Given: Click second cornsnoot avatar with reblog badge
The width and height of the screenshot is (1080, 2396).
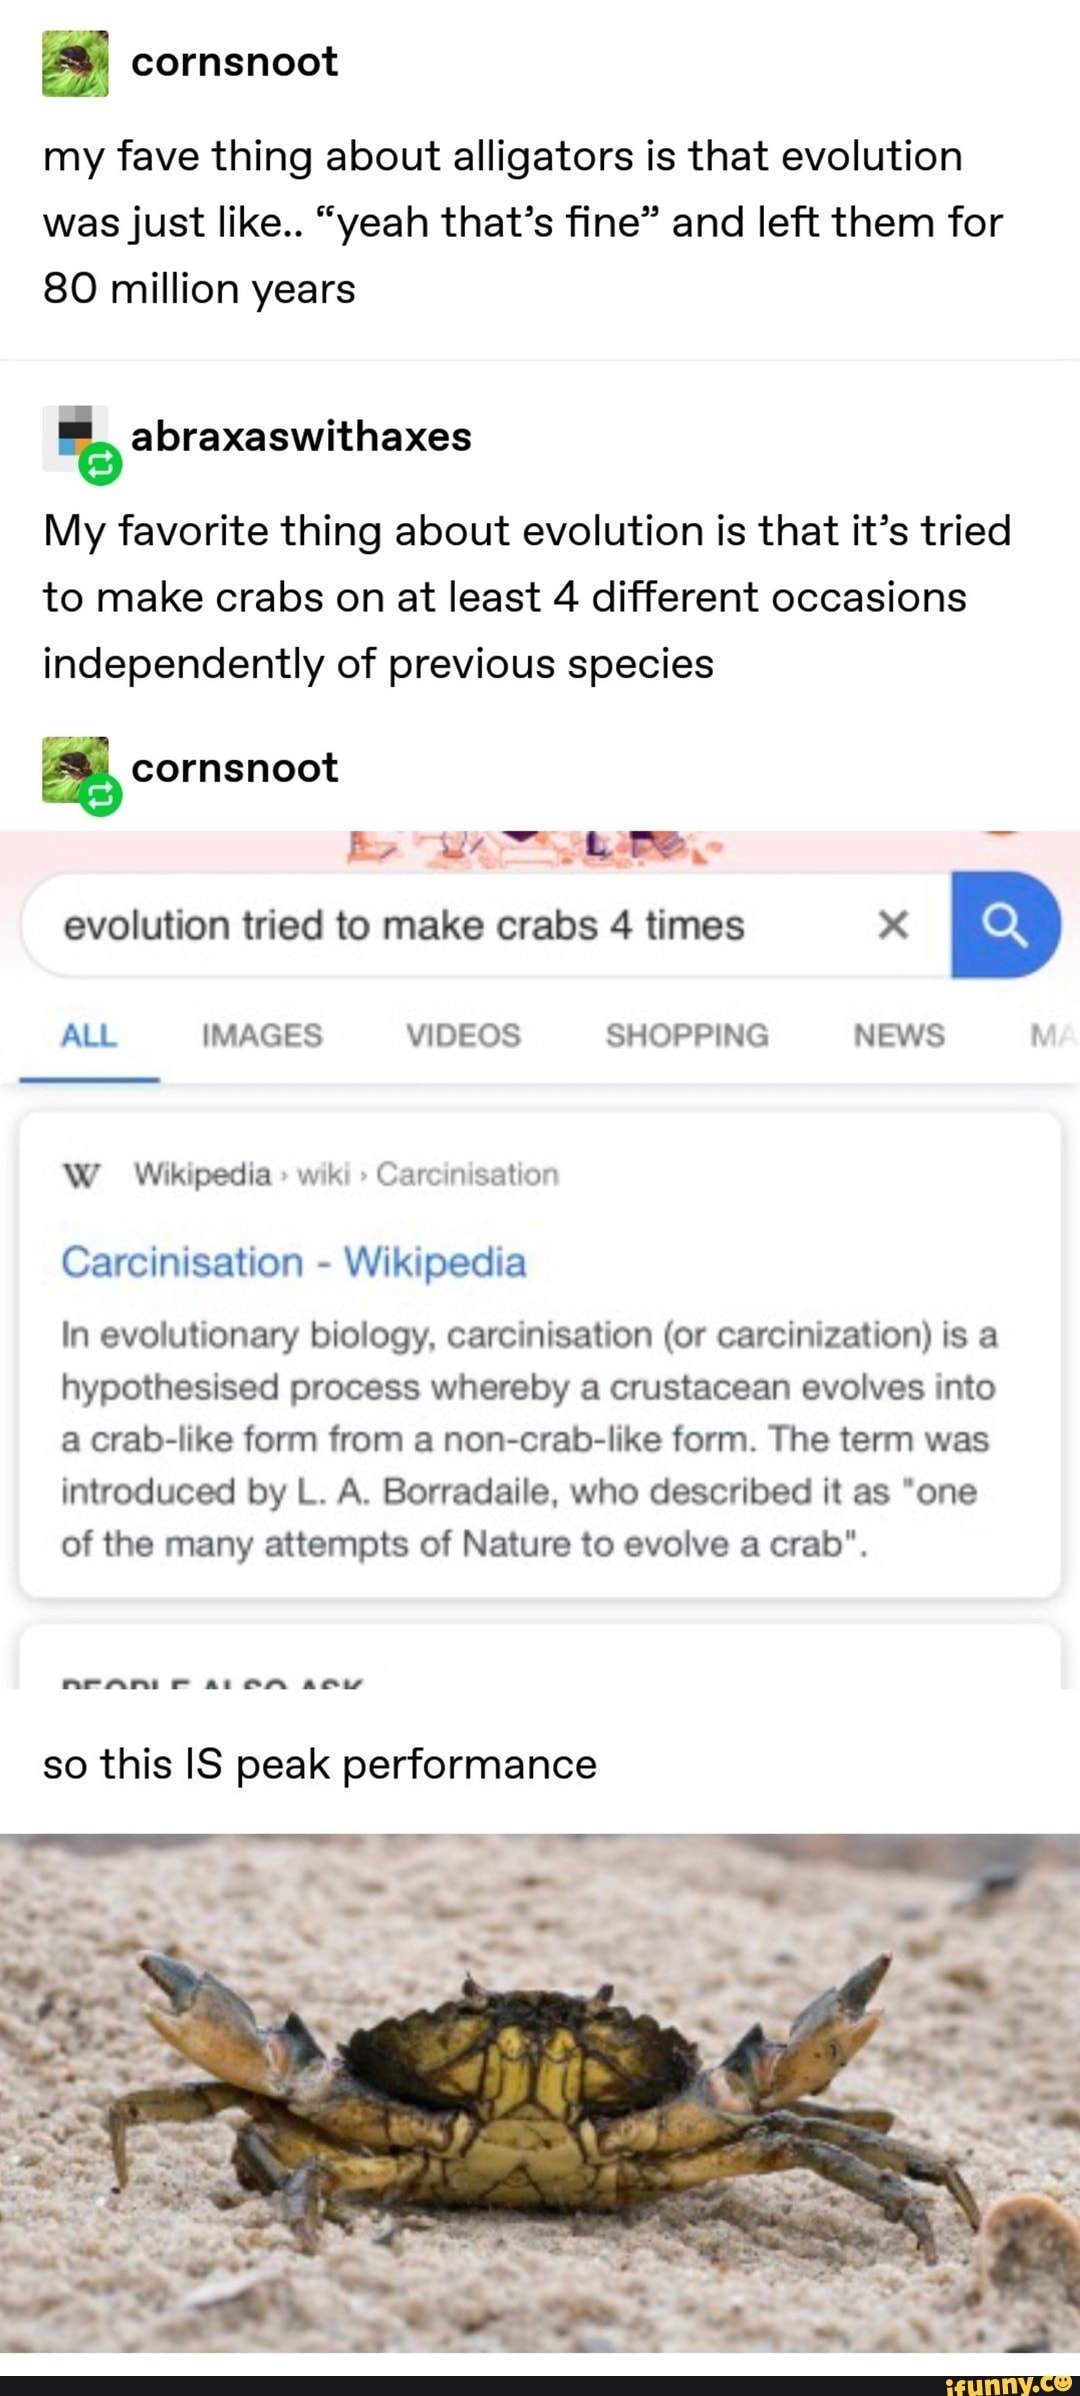Looking at the screenshot, I should click(x=72, y=766).
